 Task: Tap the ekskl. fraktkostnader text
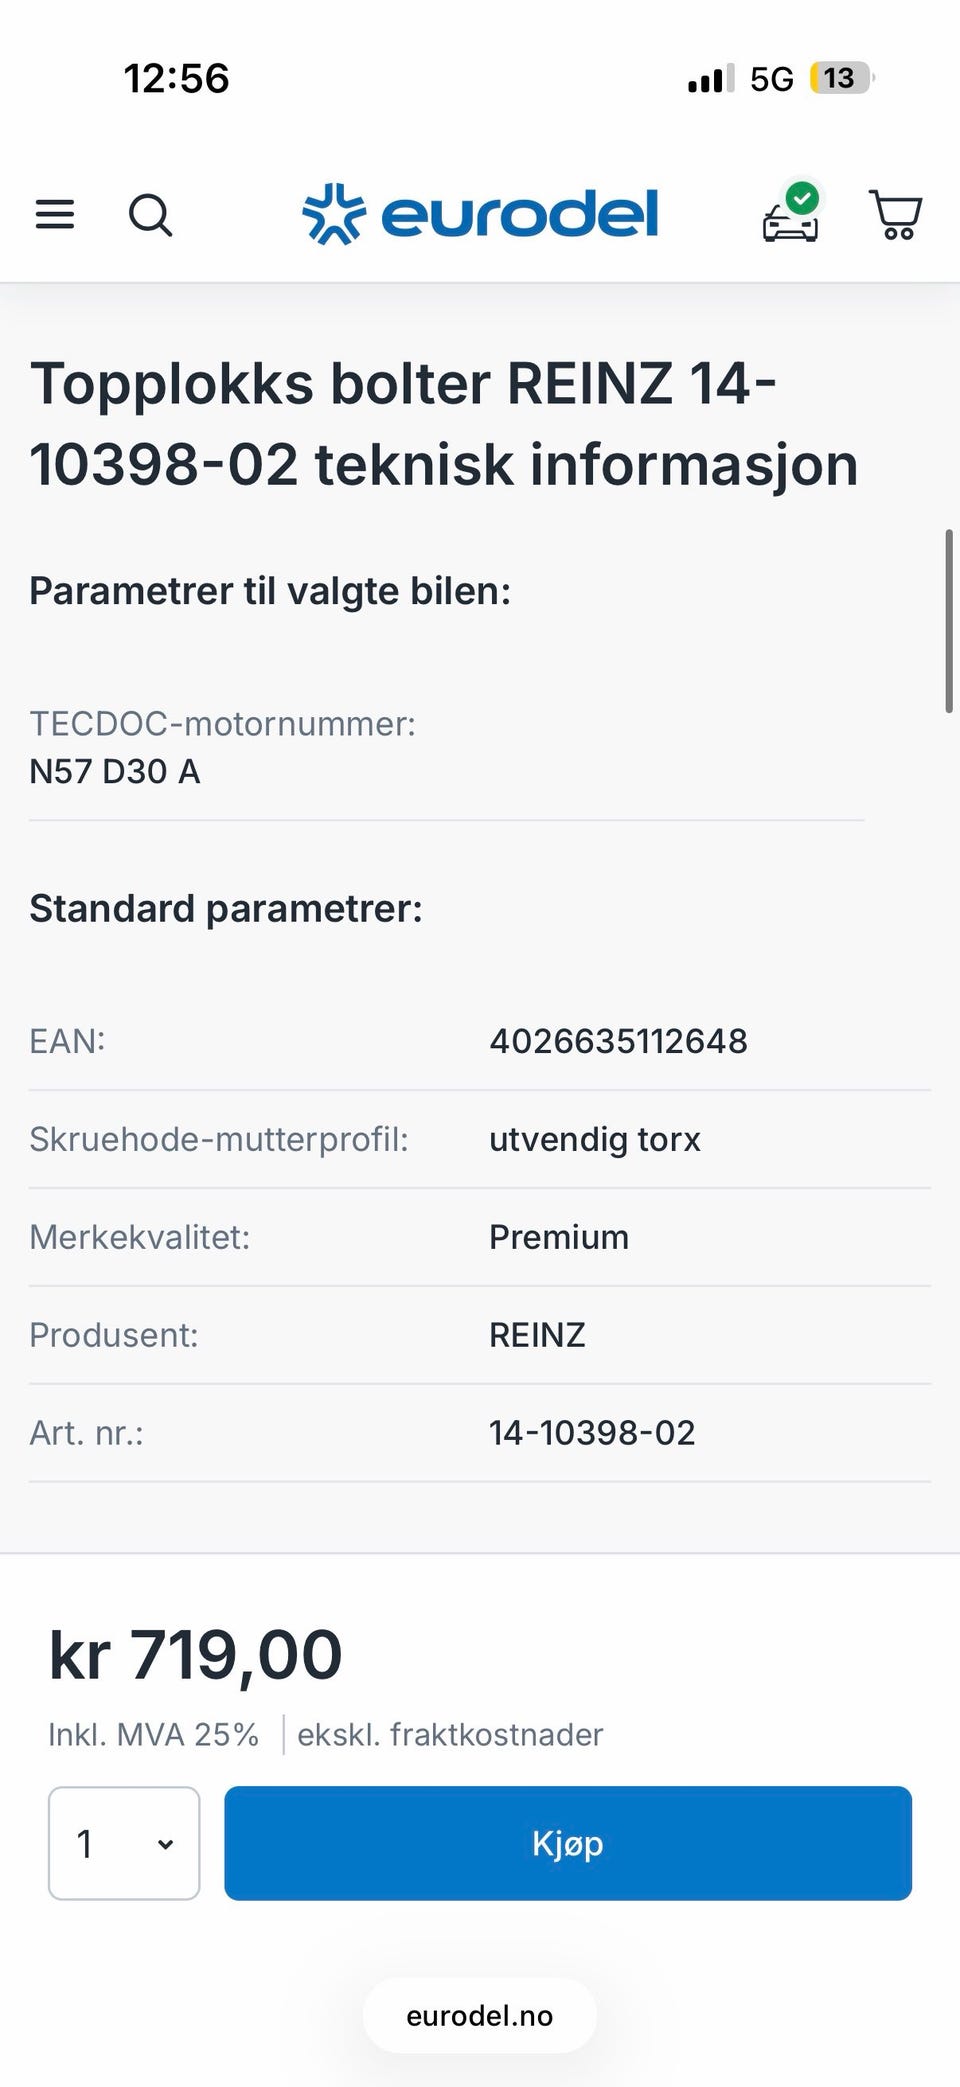(x=450, y=1734)
